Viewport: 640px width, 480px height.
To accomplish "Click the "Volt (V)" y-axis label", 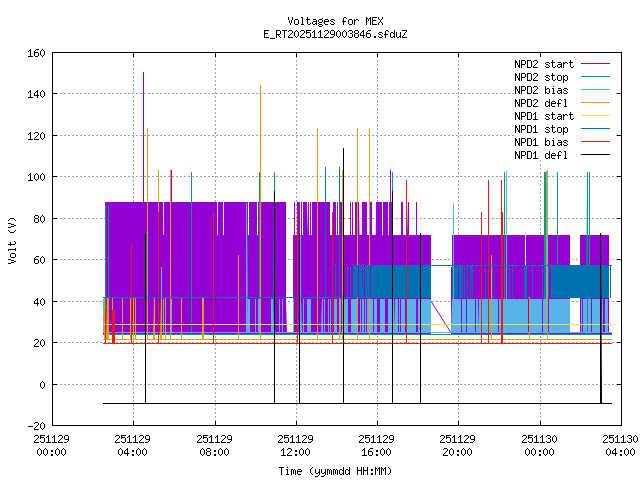I will coord(12,239).
